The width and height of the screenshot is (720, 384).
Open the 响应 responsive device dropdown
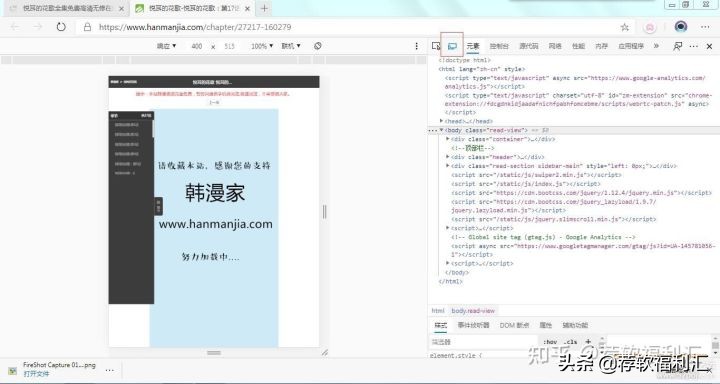click(x=167, y=46)
